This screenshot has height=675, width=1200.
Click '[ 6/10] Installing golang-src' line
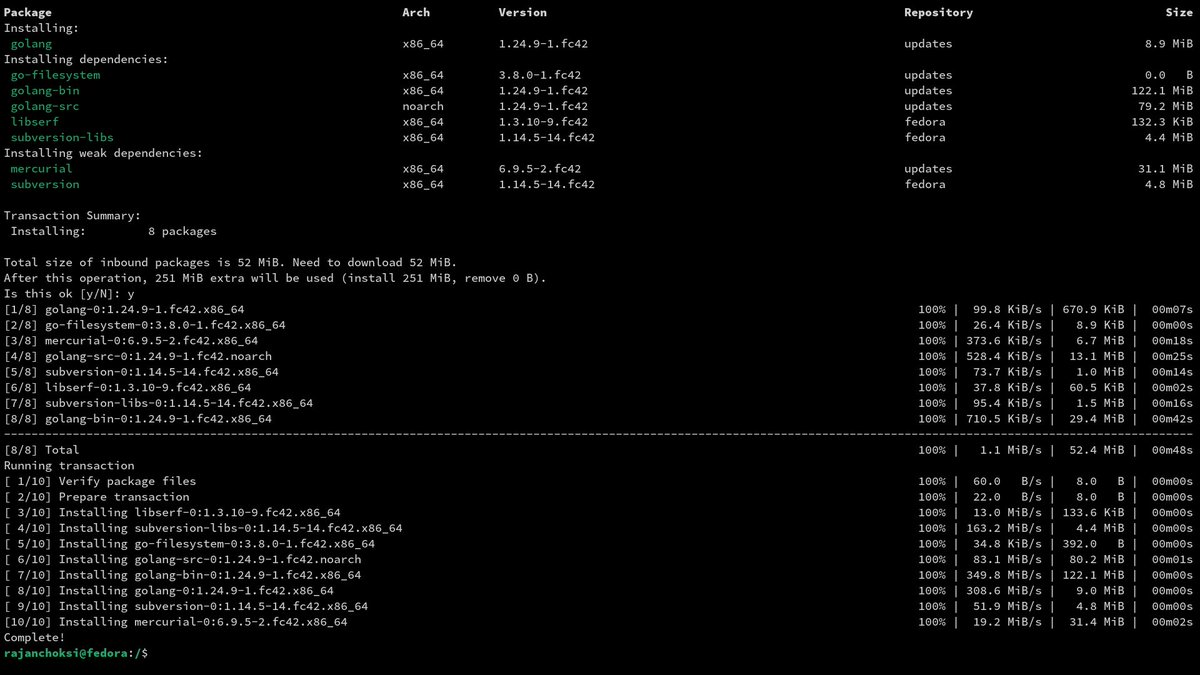click(182, 559)
